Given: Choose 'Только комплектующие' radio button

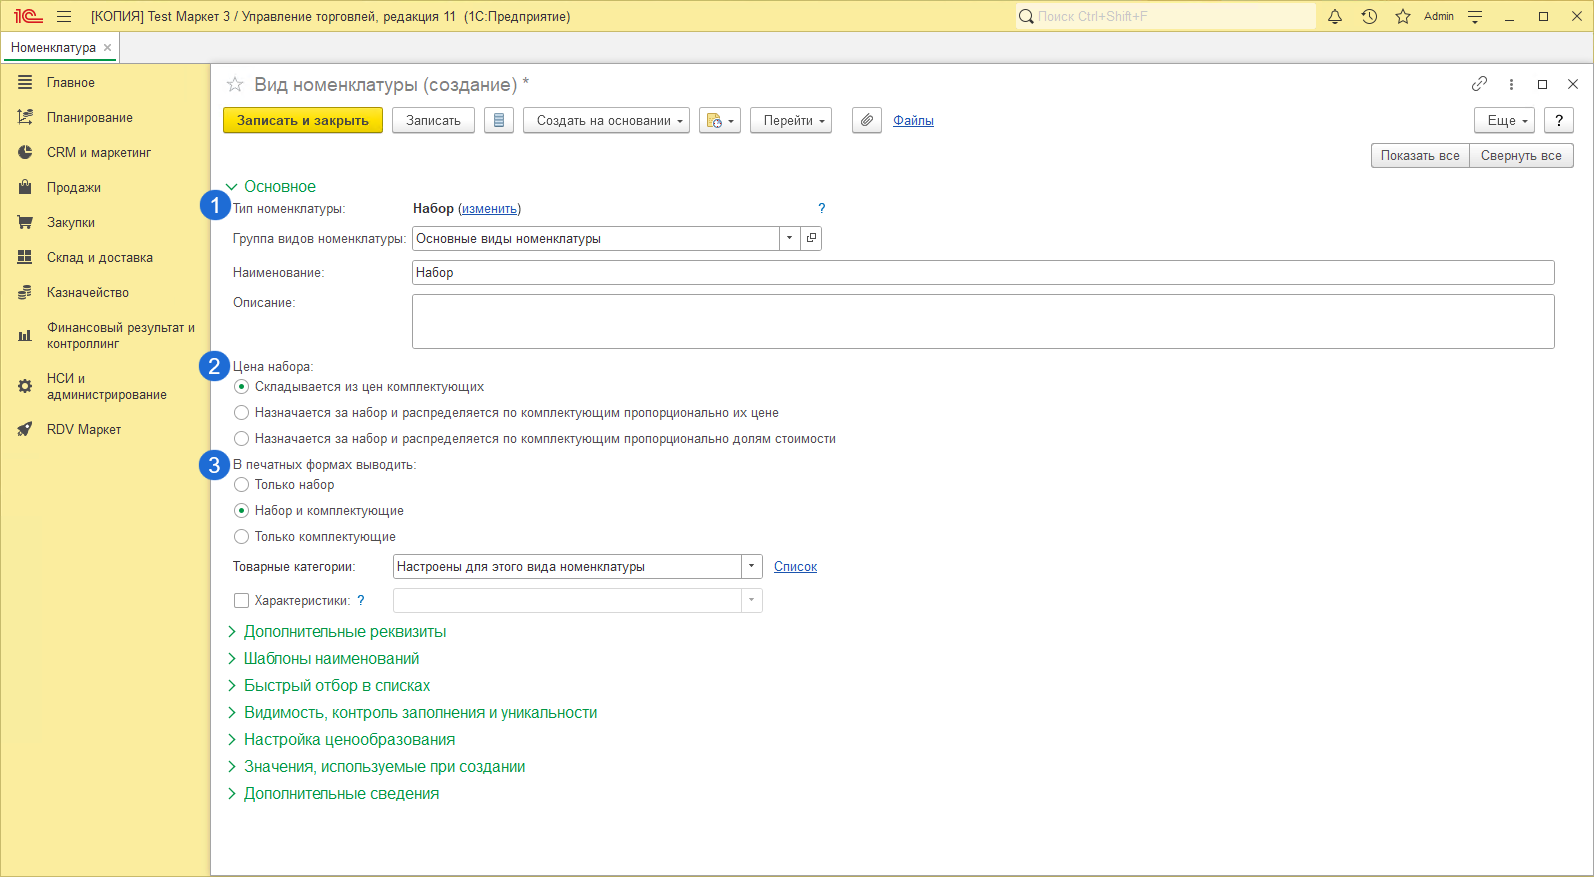Looking at the screenshot, I should click(242, 537).
